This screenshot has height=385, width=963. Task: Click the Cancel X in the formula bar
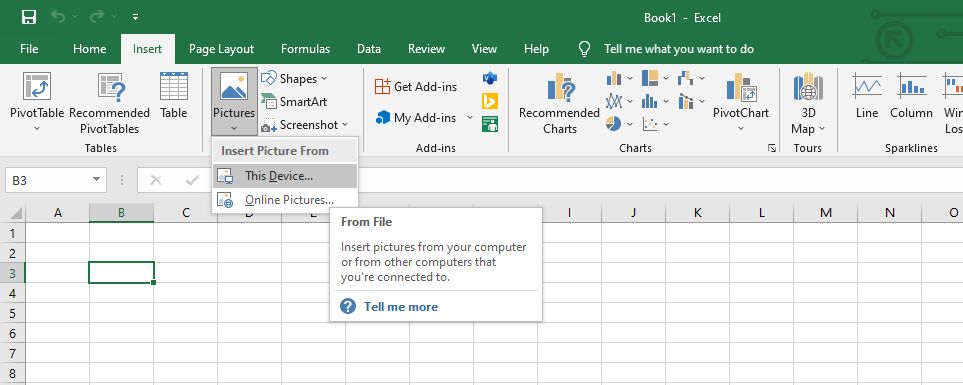point(155,181)
